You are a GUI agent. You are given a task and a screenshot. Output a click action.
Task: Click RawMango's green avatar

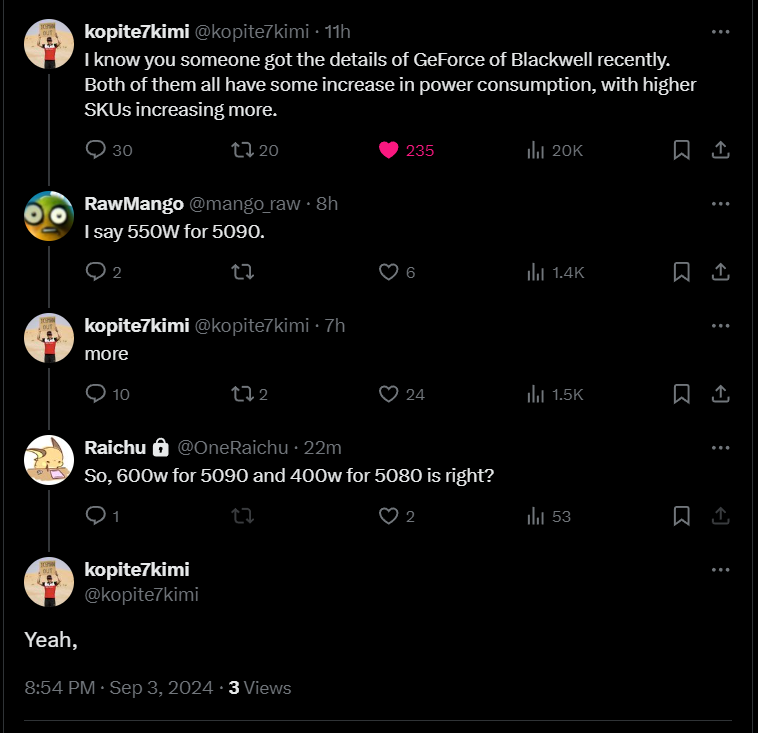49,216
